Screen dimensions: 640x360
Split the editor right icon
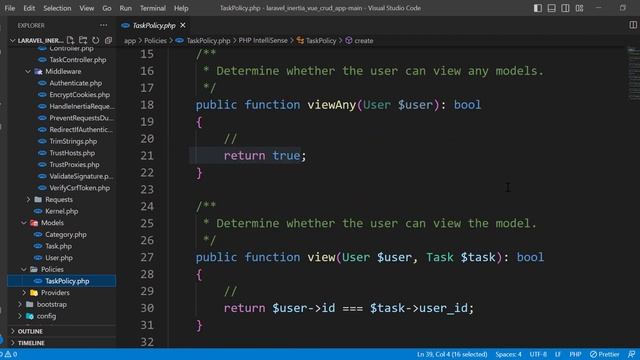633,25
